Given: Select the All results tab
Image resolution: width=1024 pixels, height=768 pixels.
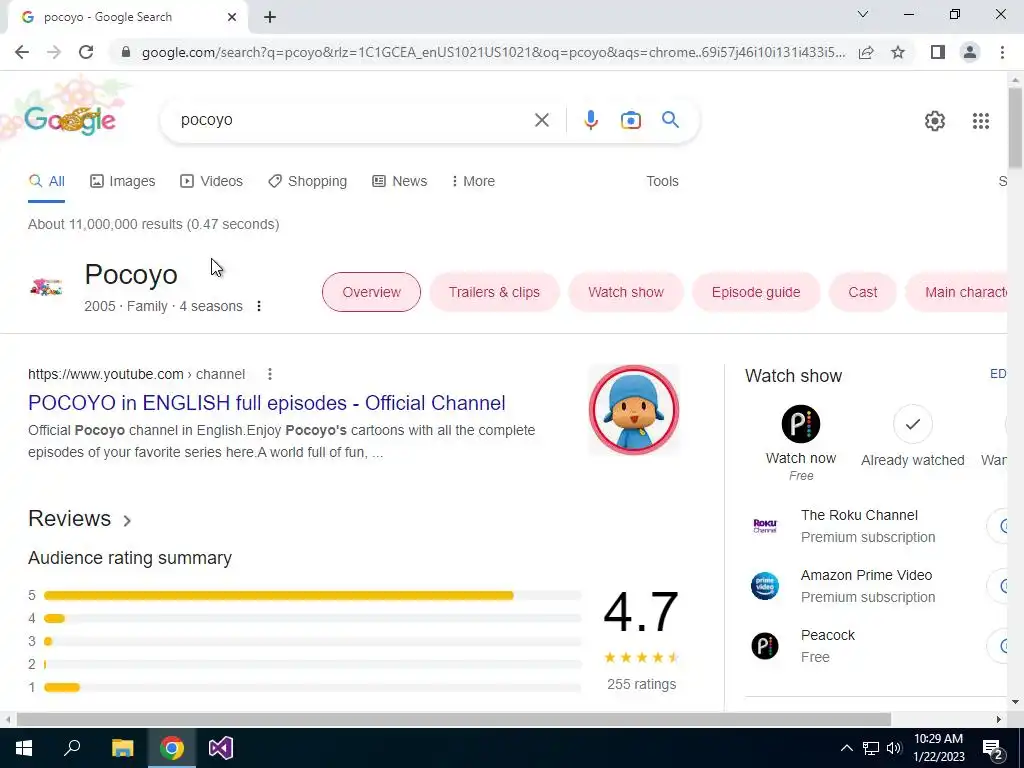Looking at the screenshot, I should click(46, 182).
